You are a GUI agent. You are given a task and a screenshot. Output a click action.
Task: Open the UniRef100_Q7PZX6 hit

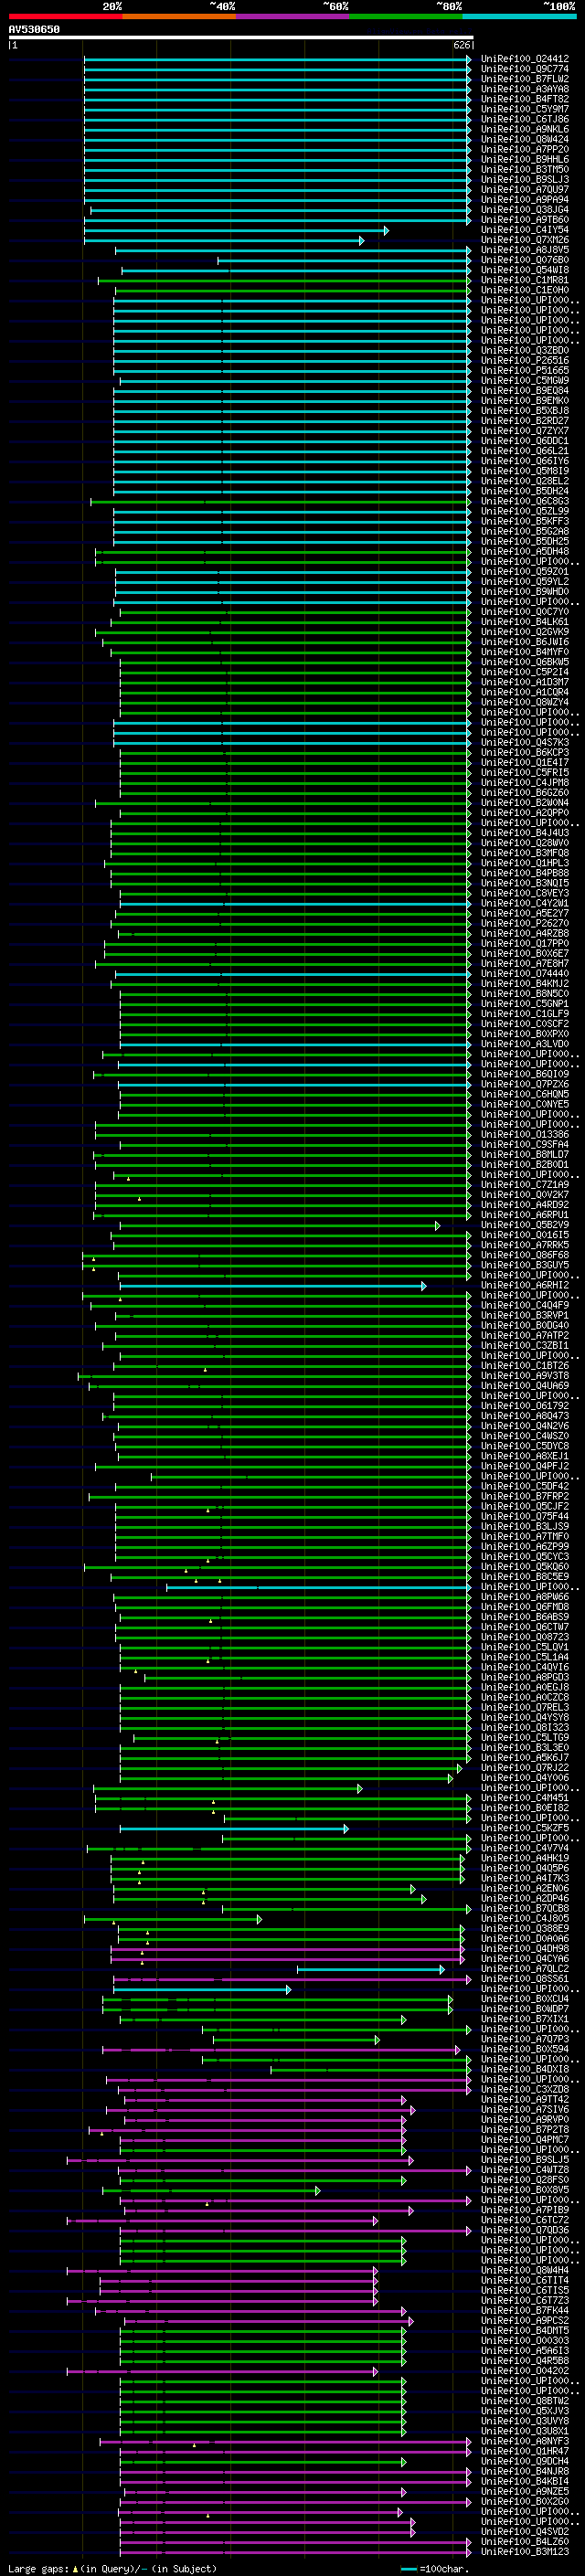pos(524,1084)
